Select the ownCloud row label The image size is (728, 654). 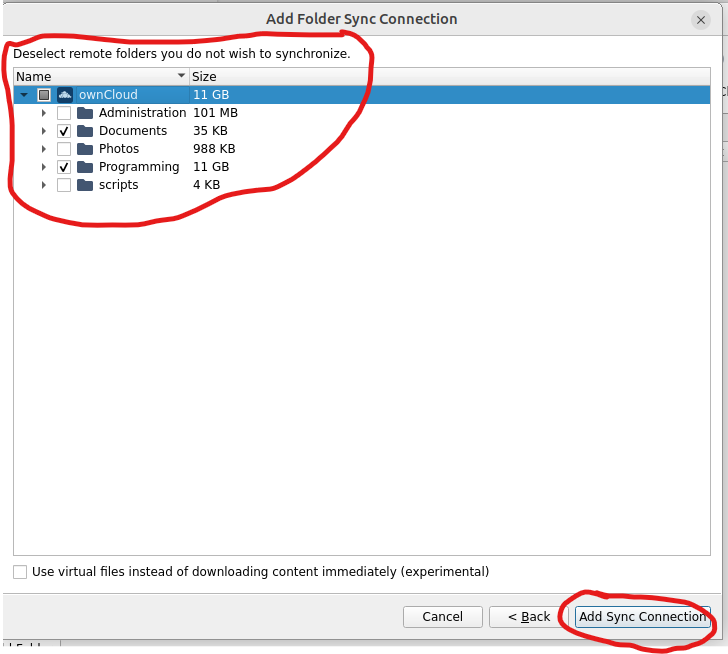pos(108,95)
